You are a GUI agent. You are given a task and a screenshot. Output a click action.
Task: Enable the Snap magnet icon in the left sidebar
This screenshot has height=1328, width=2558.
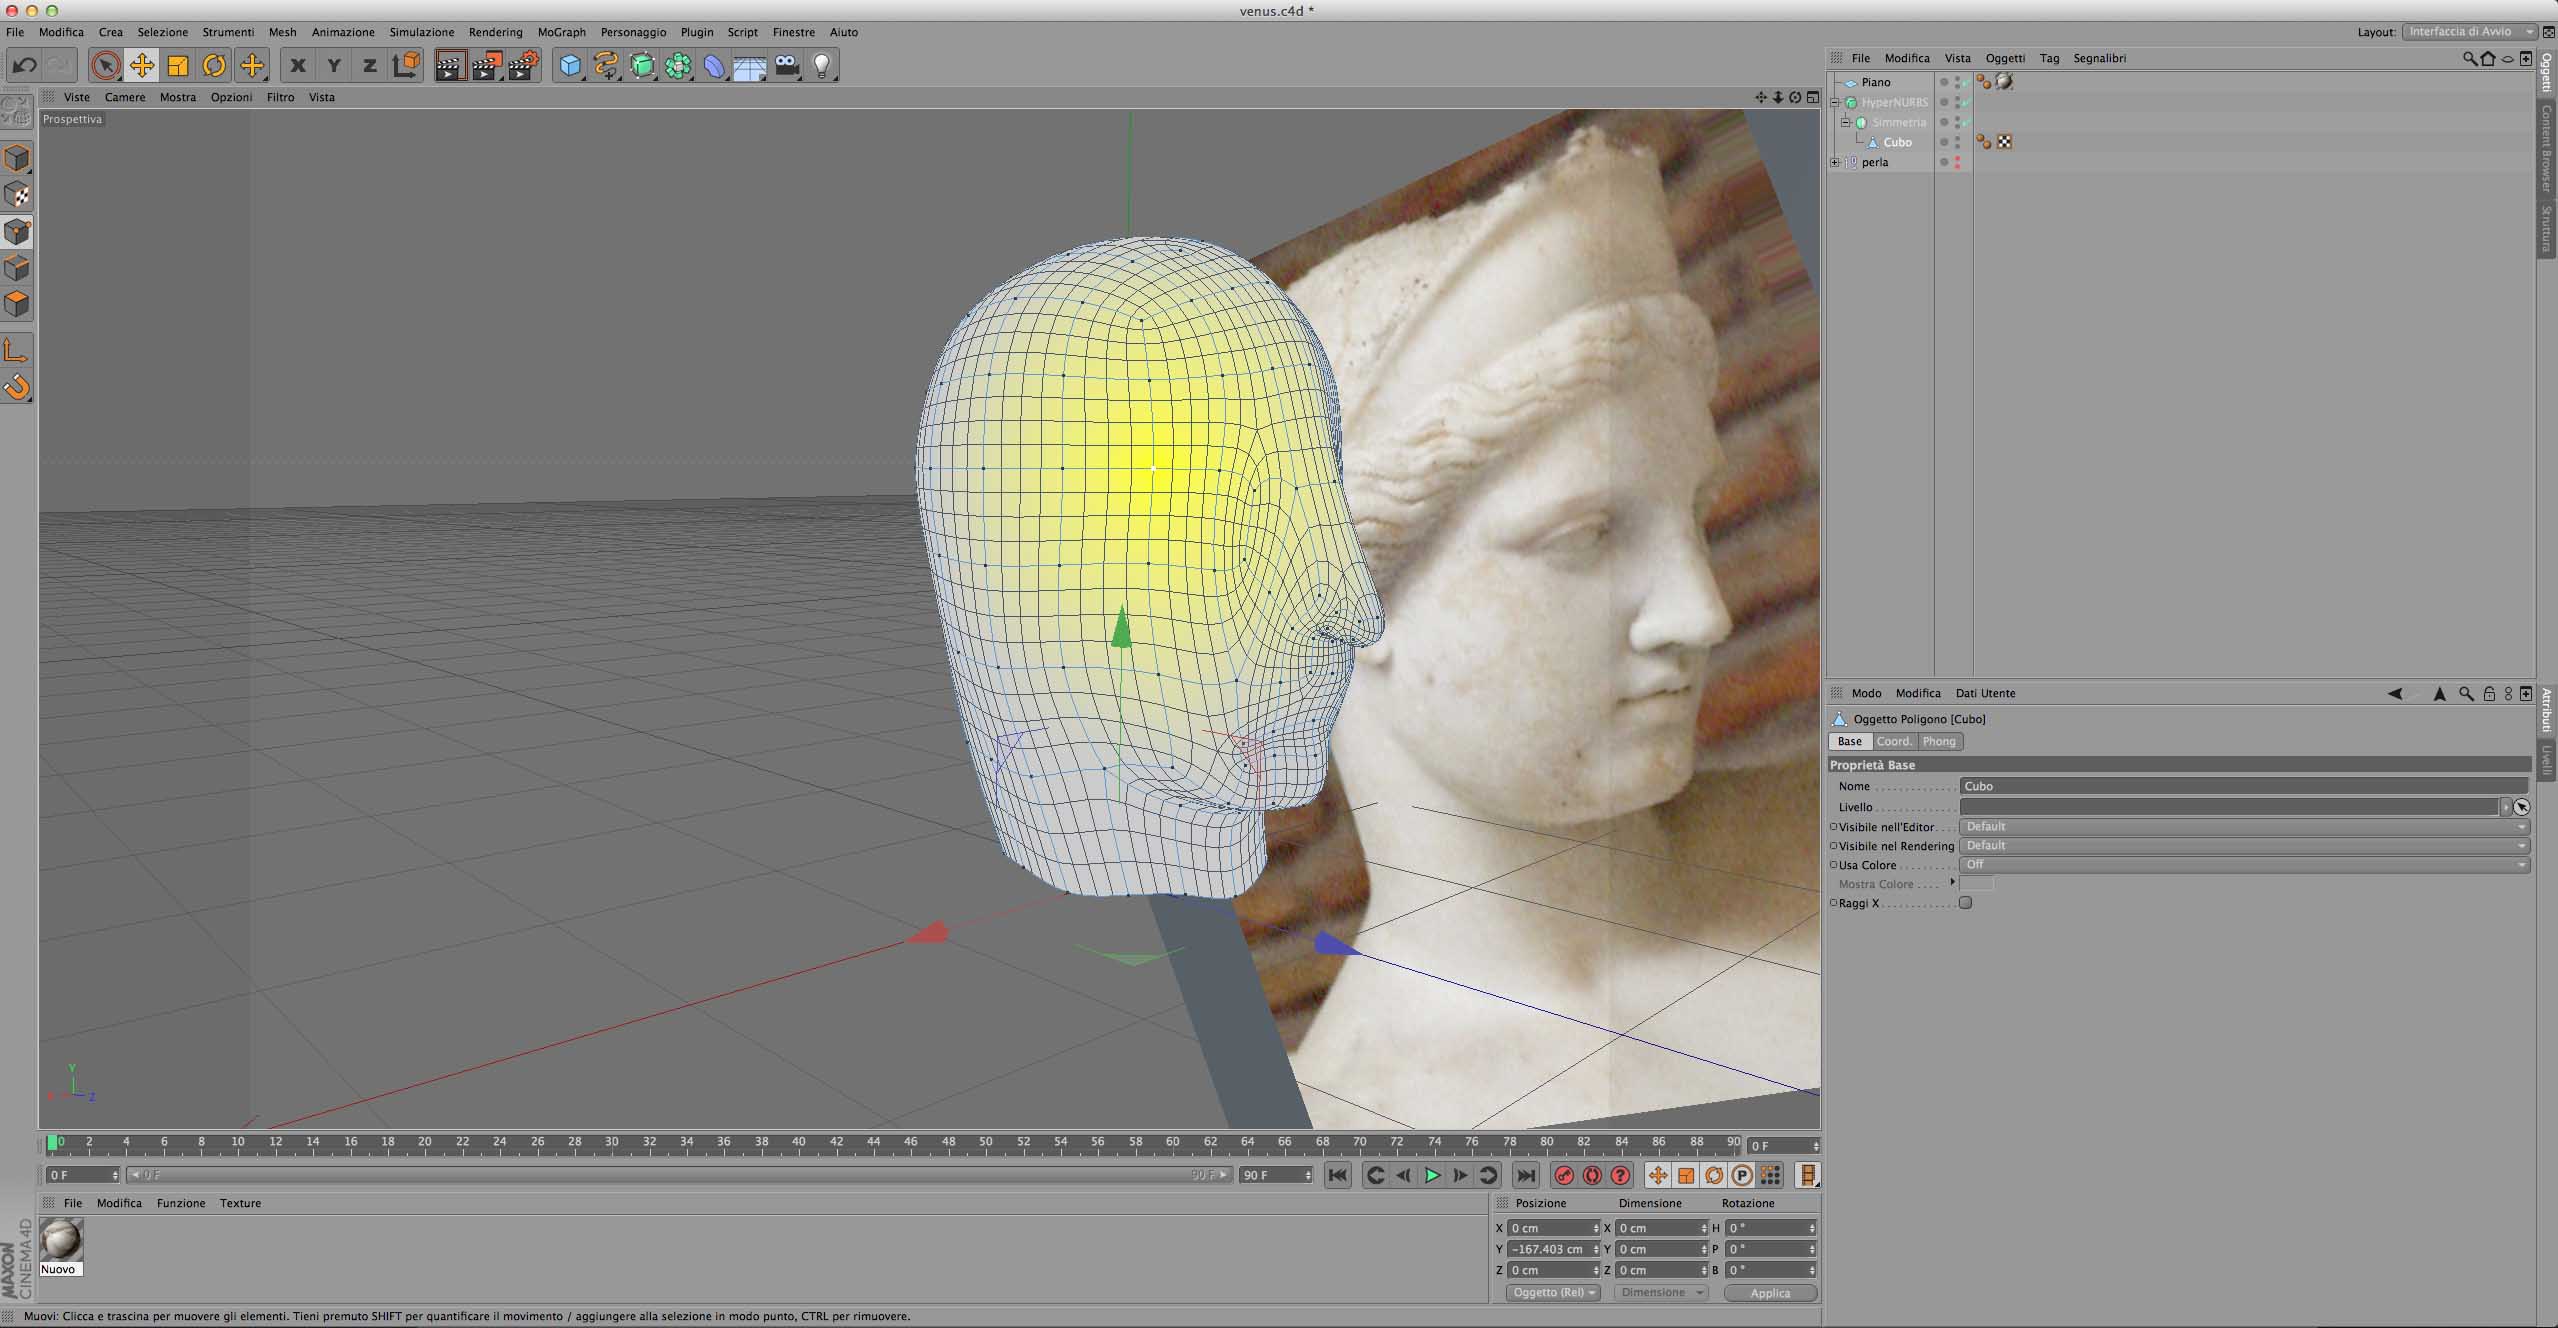coord(17,387)
